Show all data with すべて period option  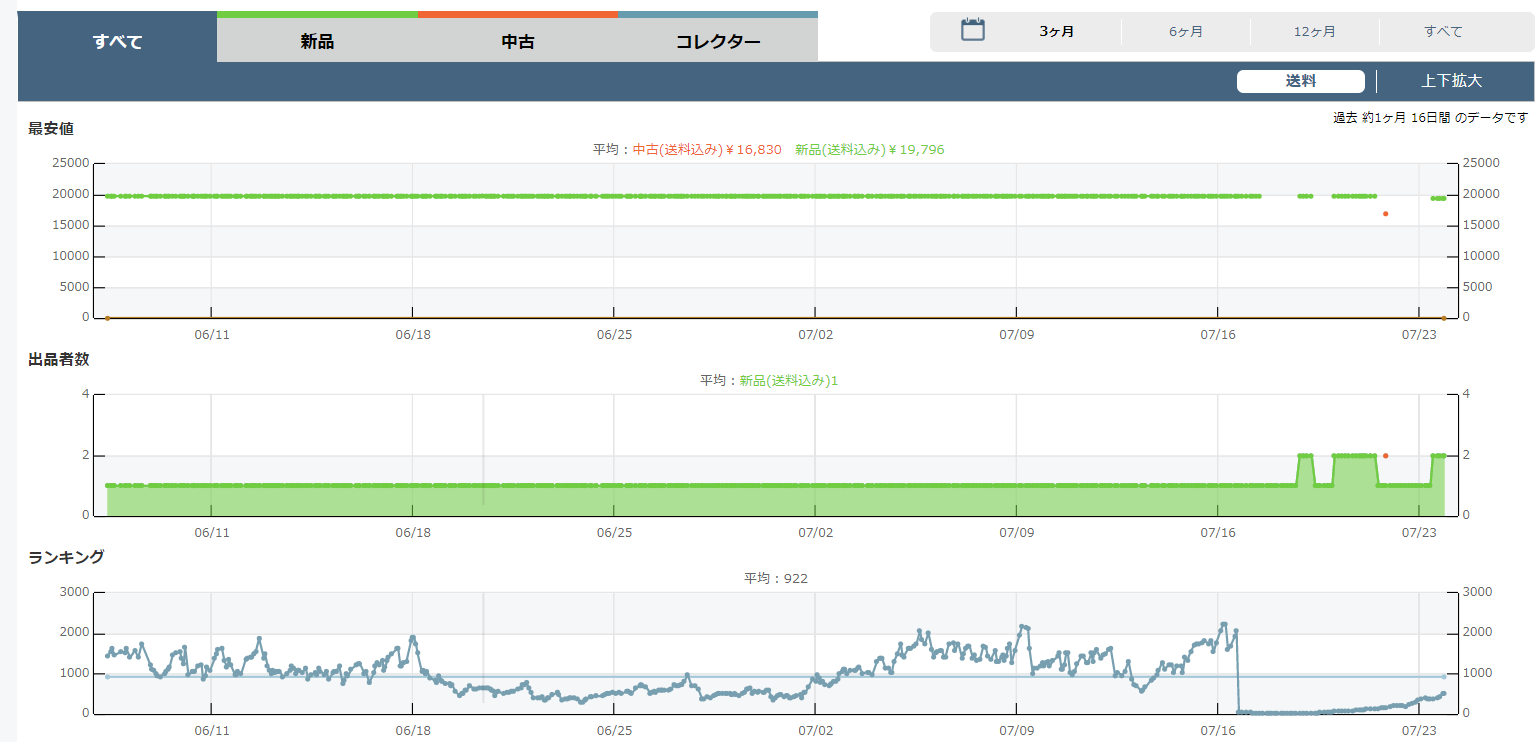[1443, 31]
